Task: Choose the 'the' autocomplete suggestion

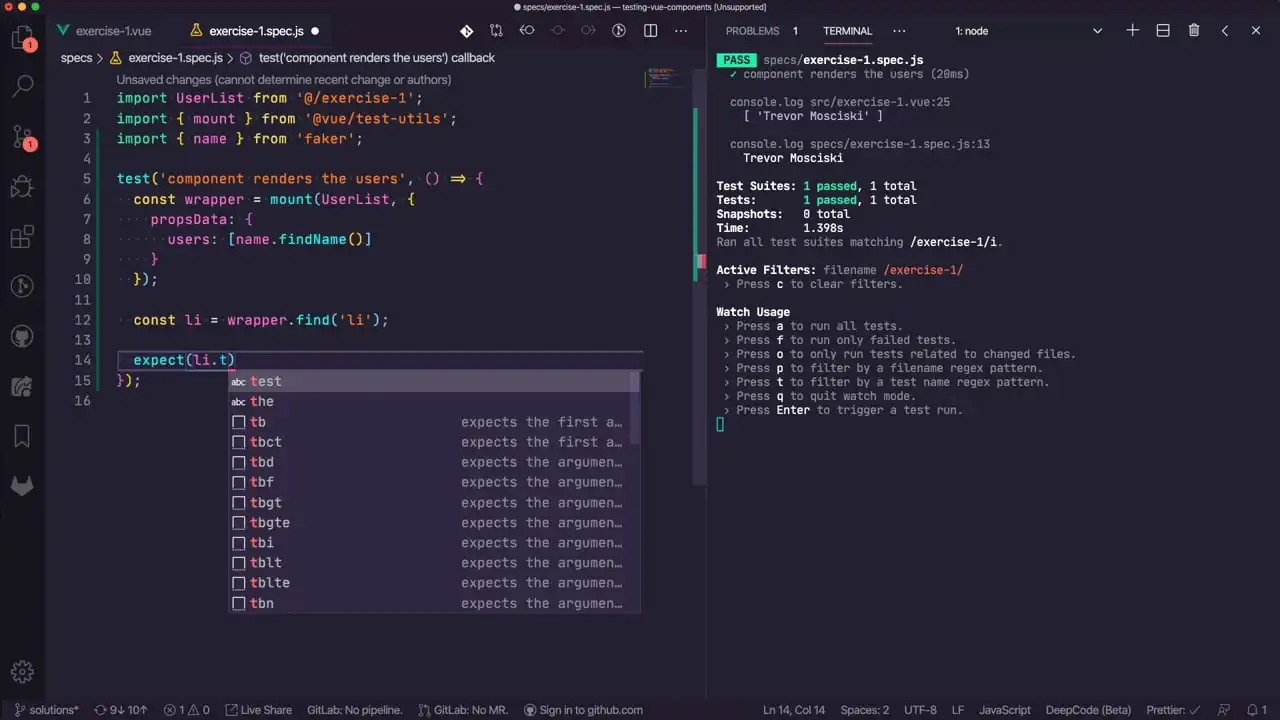Action: pos(434,401)
